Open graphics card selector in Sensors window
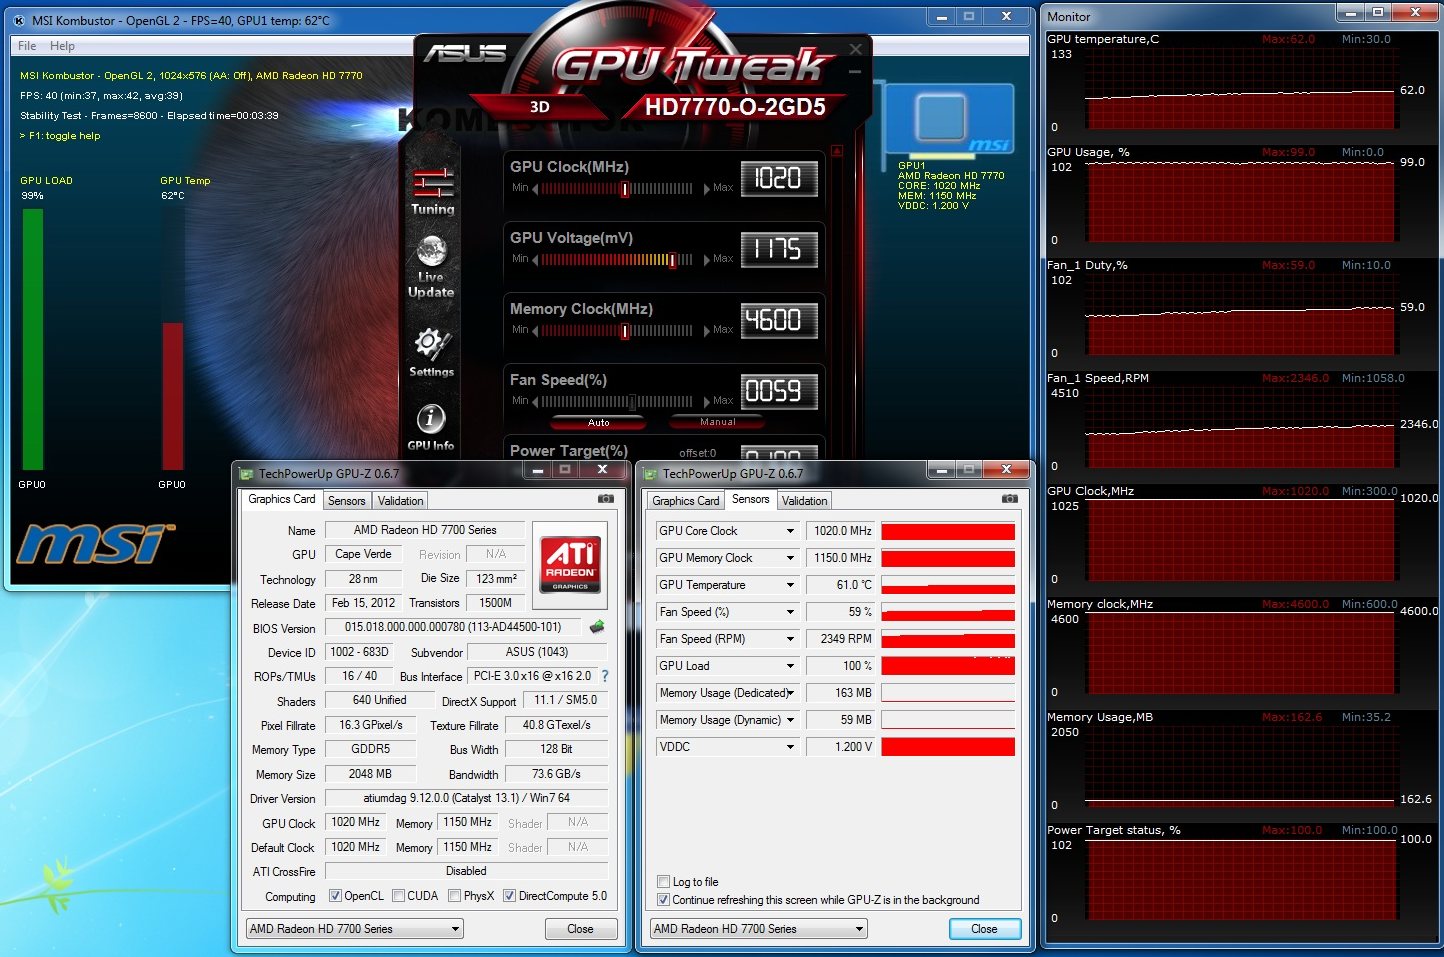 tap(758, 929)
